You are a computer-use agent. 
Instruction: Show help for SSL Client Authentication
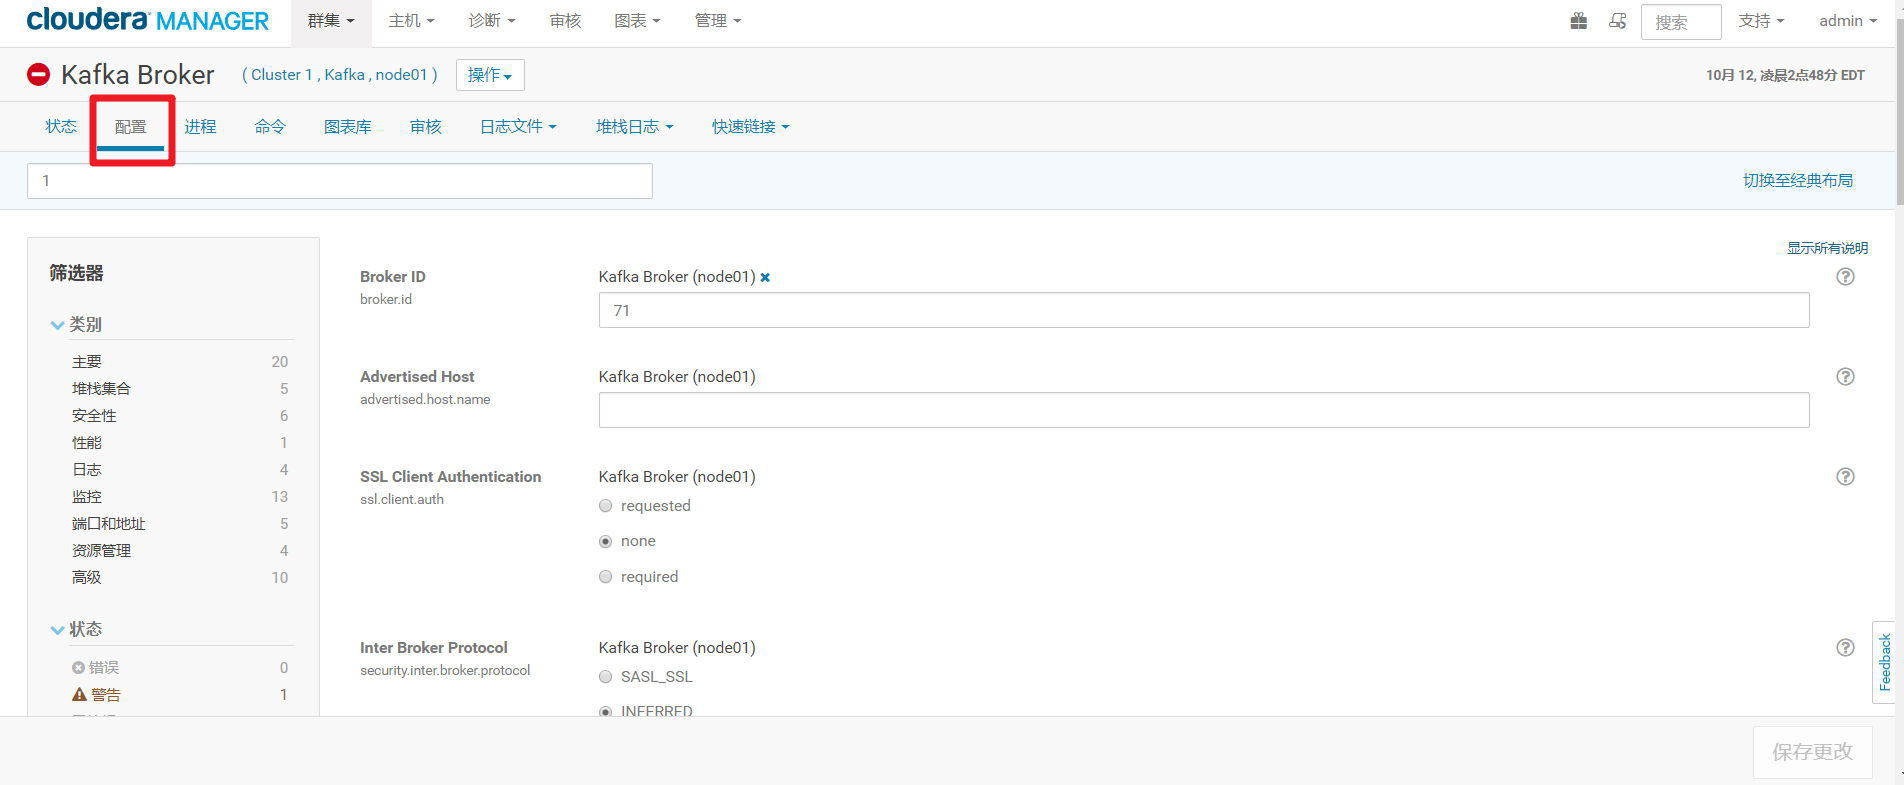tap(1846, 477)
